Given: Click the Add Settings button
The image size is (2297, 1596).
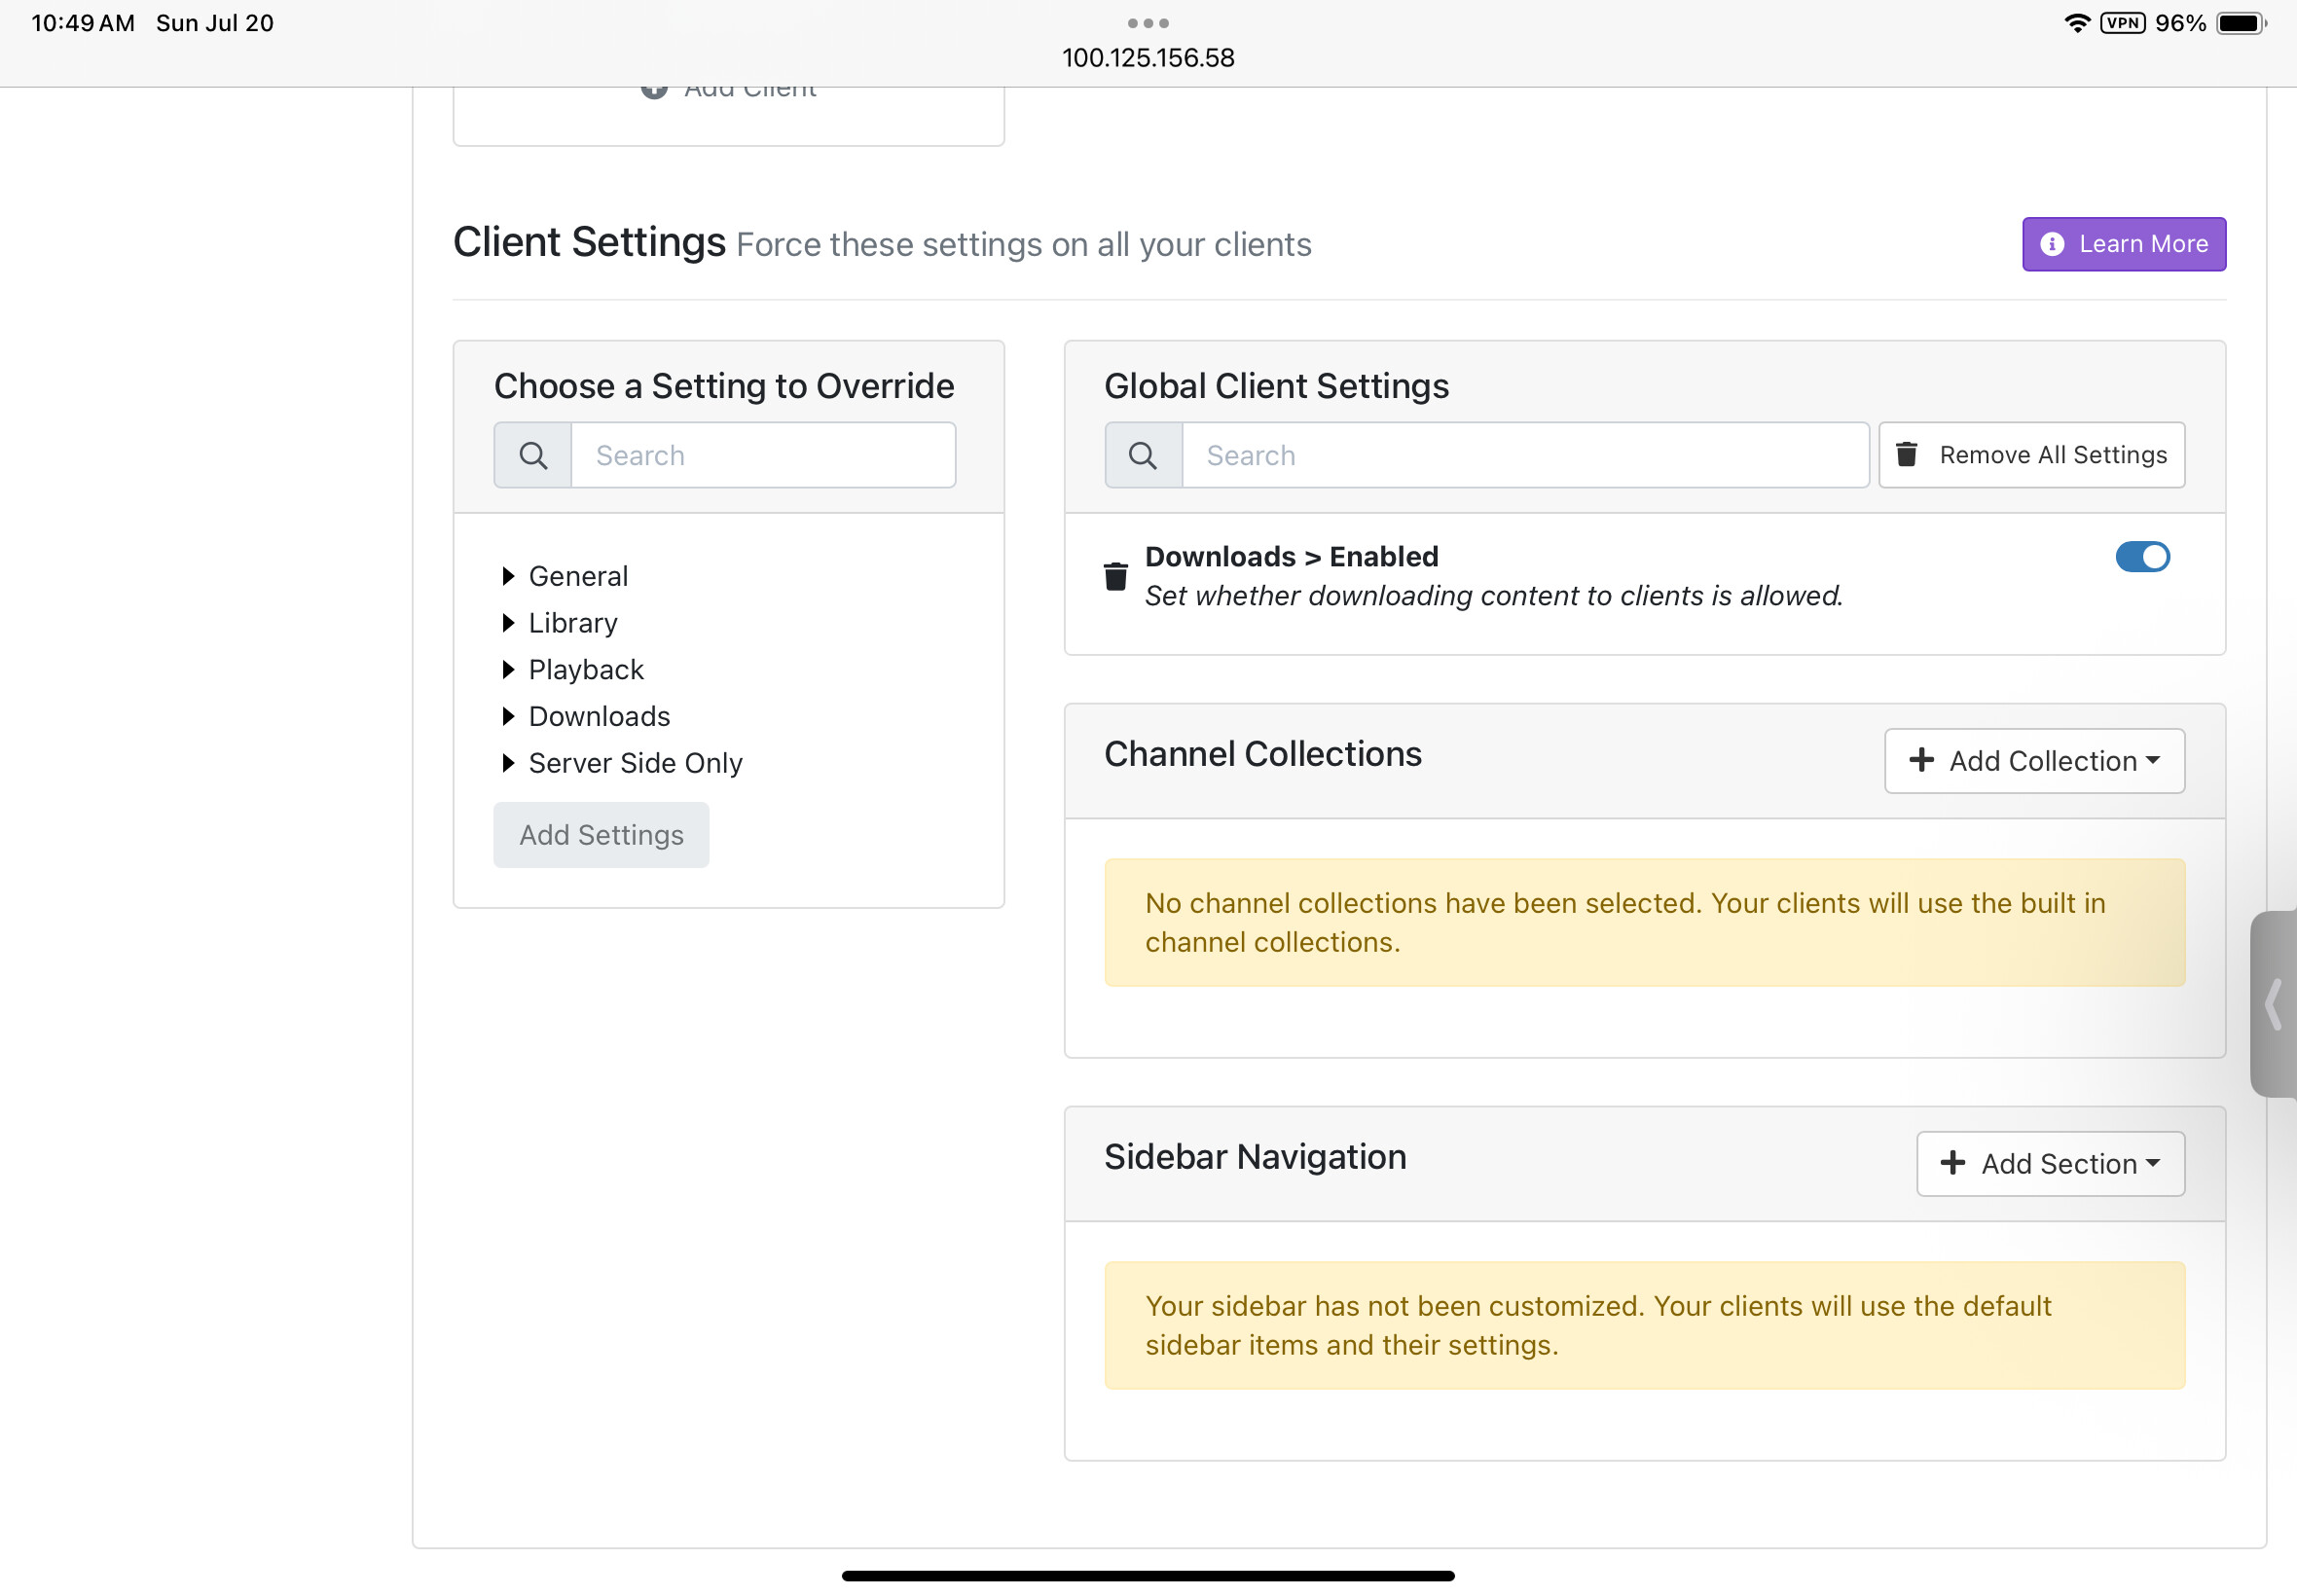Looking at the screenshot, I should click(x=601, y=835).
